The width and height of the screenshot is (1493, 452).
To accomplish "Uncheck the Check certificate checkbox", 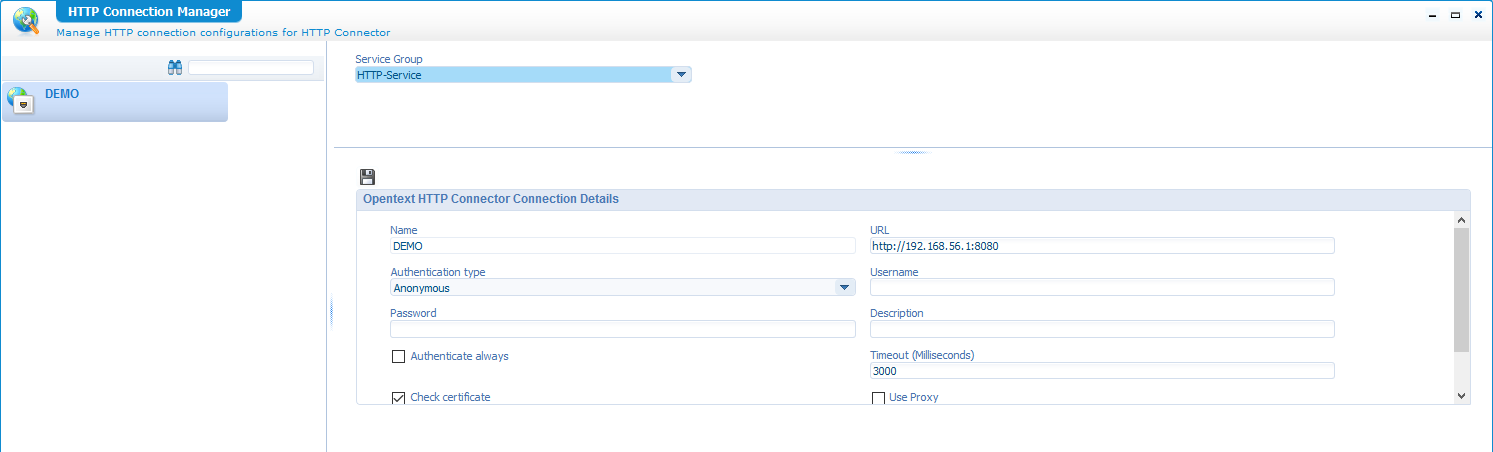I will click(398, 398).
